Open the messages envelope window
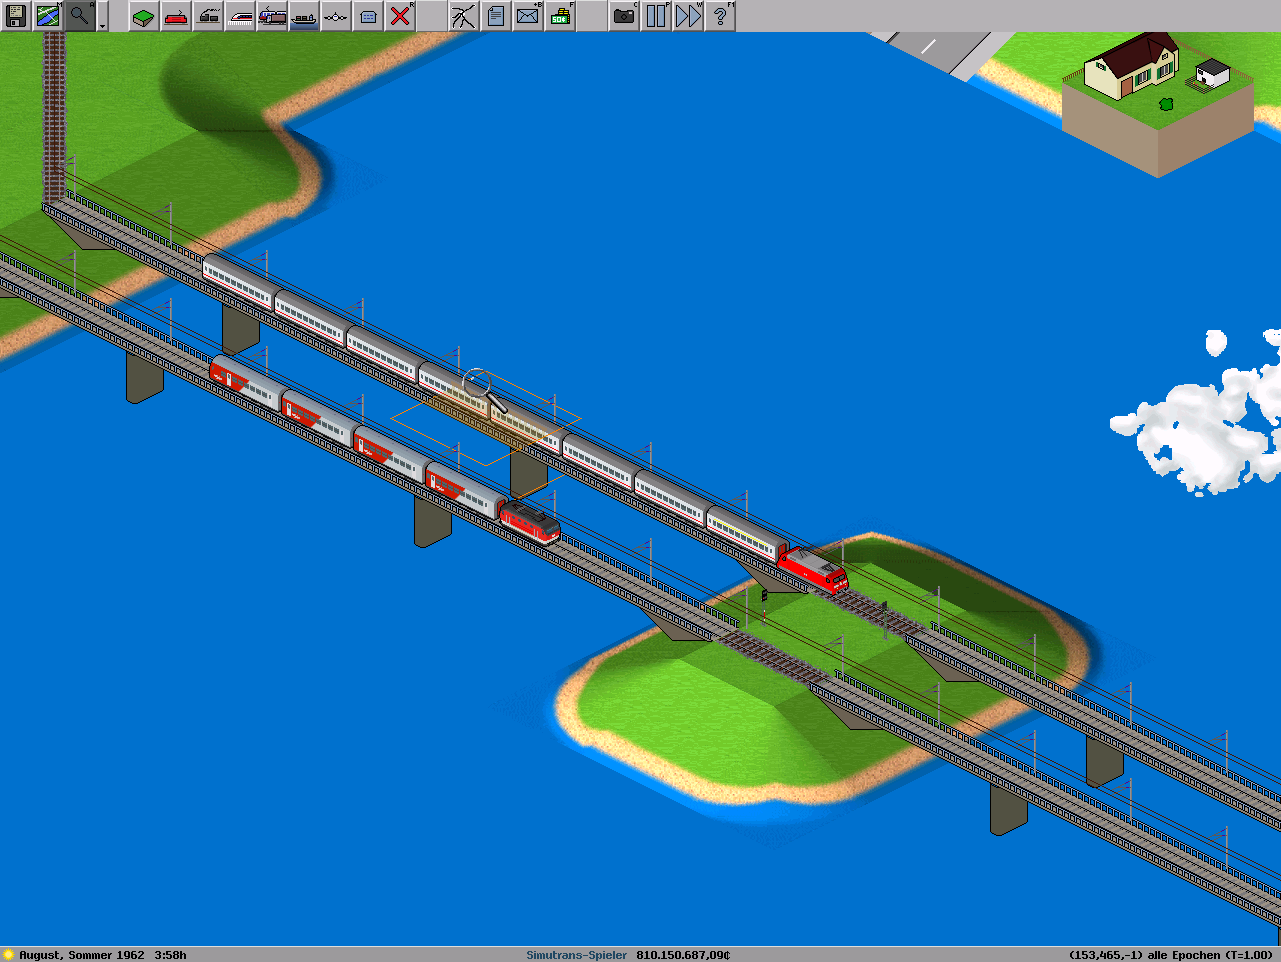This screenshot has width=1281, height=962. pyautogui.click(x=527, y=16)
